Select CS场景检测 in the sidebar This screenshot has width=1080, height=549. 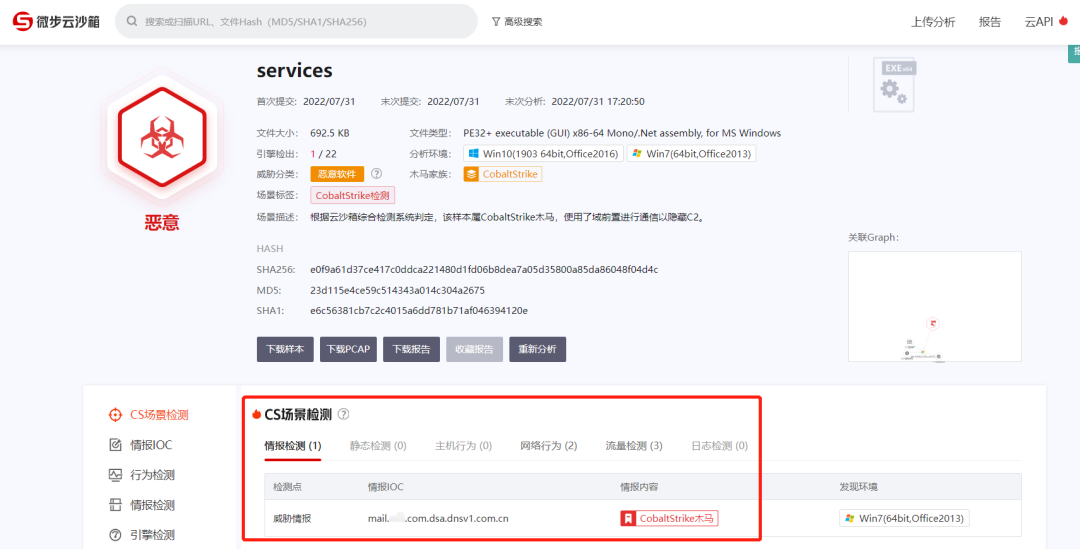[149, 415]
